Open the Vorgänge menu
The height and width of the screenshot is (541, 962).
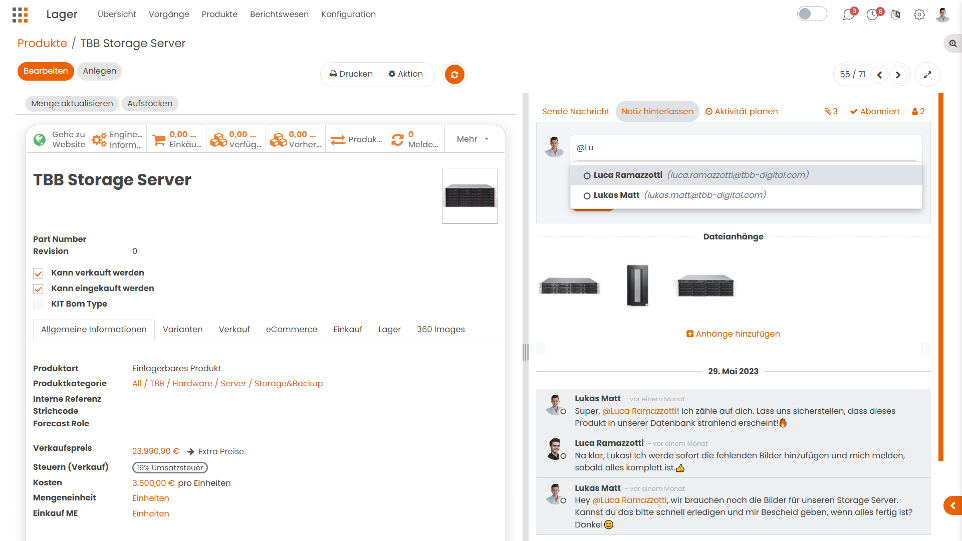click(x=169, y=14)
